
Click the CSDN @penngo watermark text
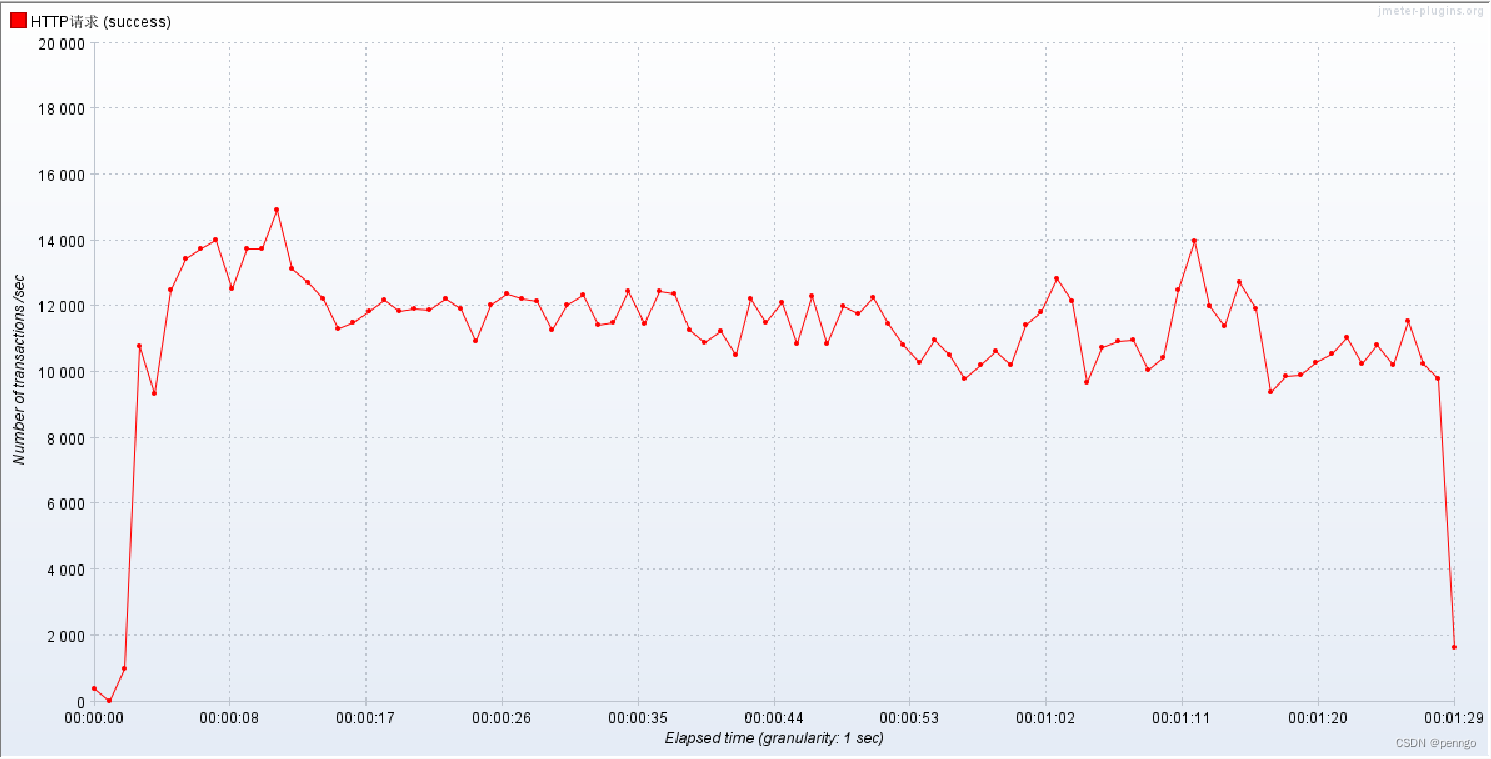point(1438,743)
